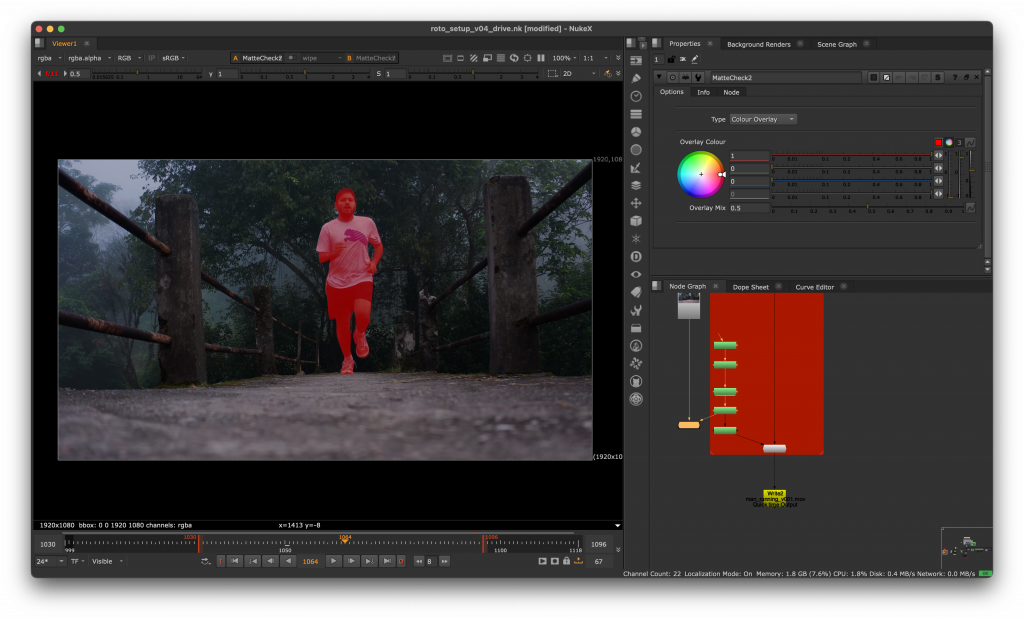The image size is (1024, 619).
Task: Open the Time nodes clock icon
Action: pos(636,96)
